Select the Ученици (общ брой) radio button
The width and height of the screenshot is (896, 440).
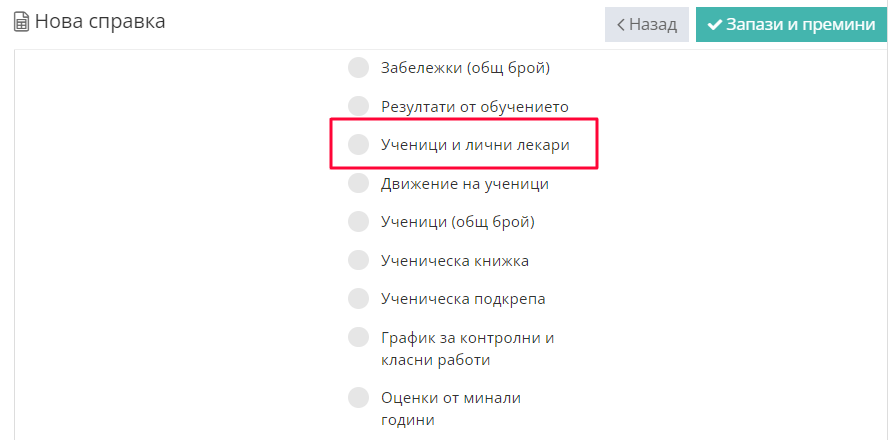point(358,222)
